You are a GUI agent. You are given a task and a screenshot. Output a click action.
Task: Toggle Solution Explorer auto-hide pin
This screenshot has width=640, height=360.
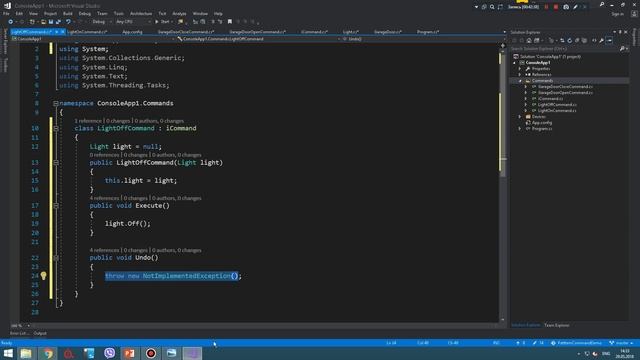(x=620, y=32)
